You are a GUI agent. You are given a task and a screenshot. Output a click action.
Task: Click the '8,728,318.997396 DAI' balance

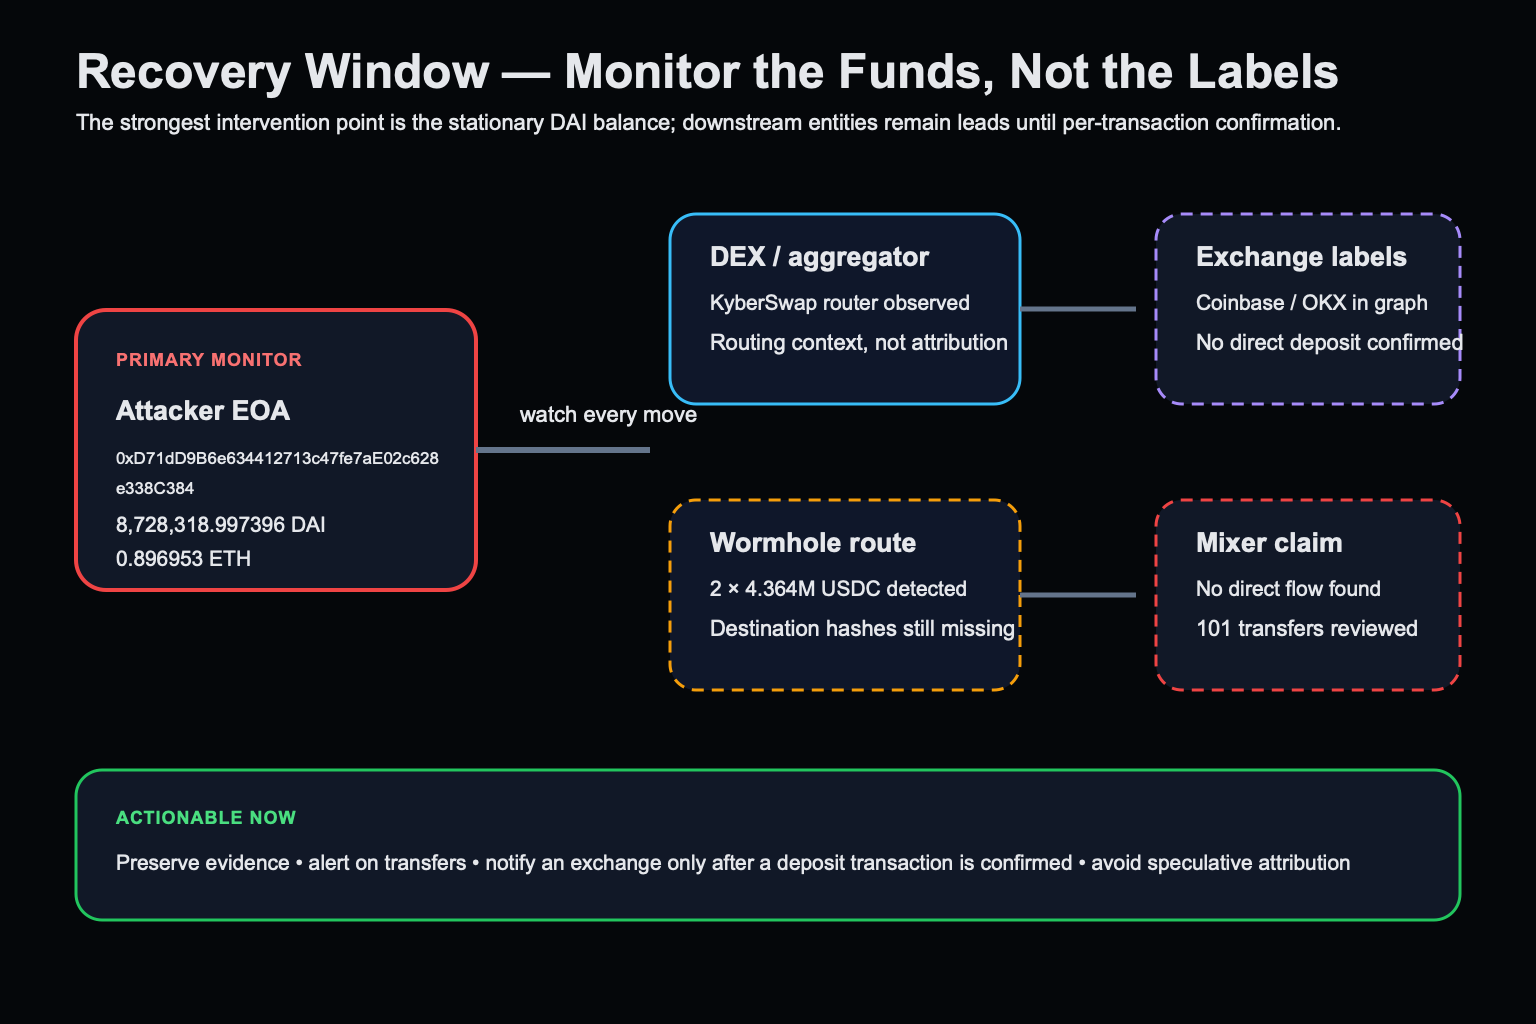221,525
